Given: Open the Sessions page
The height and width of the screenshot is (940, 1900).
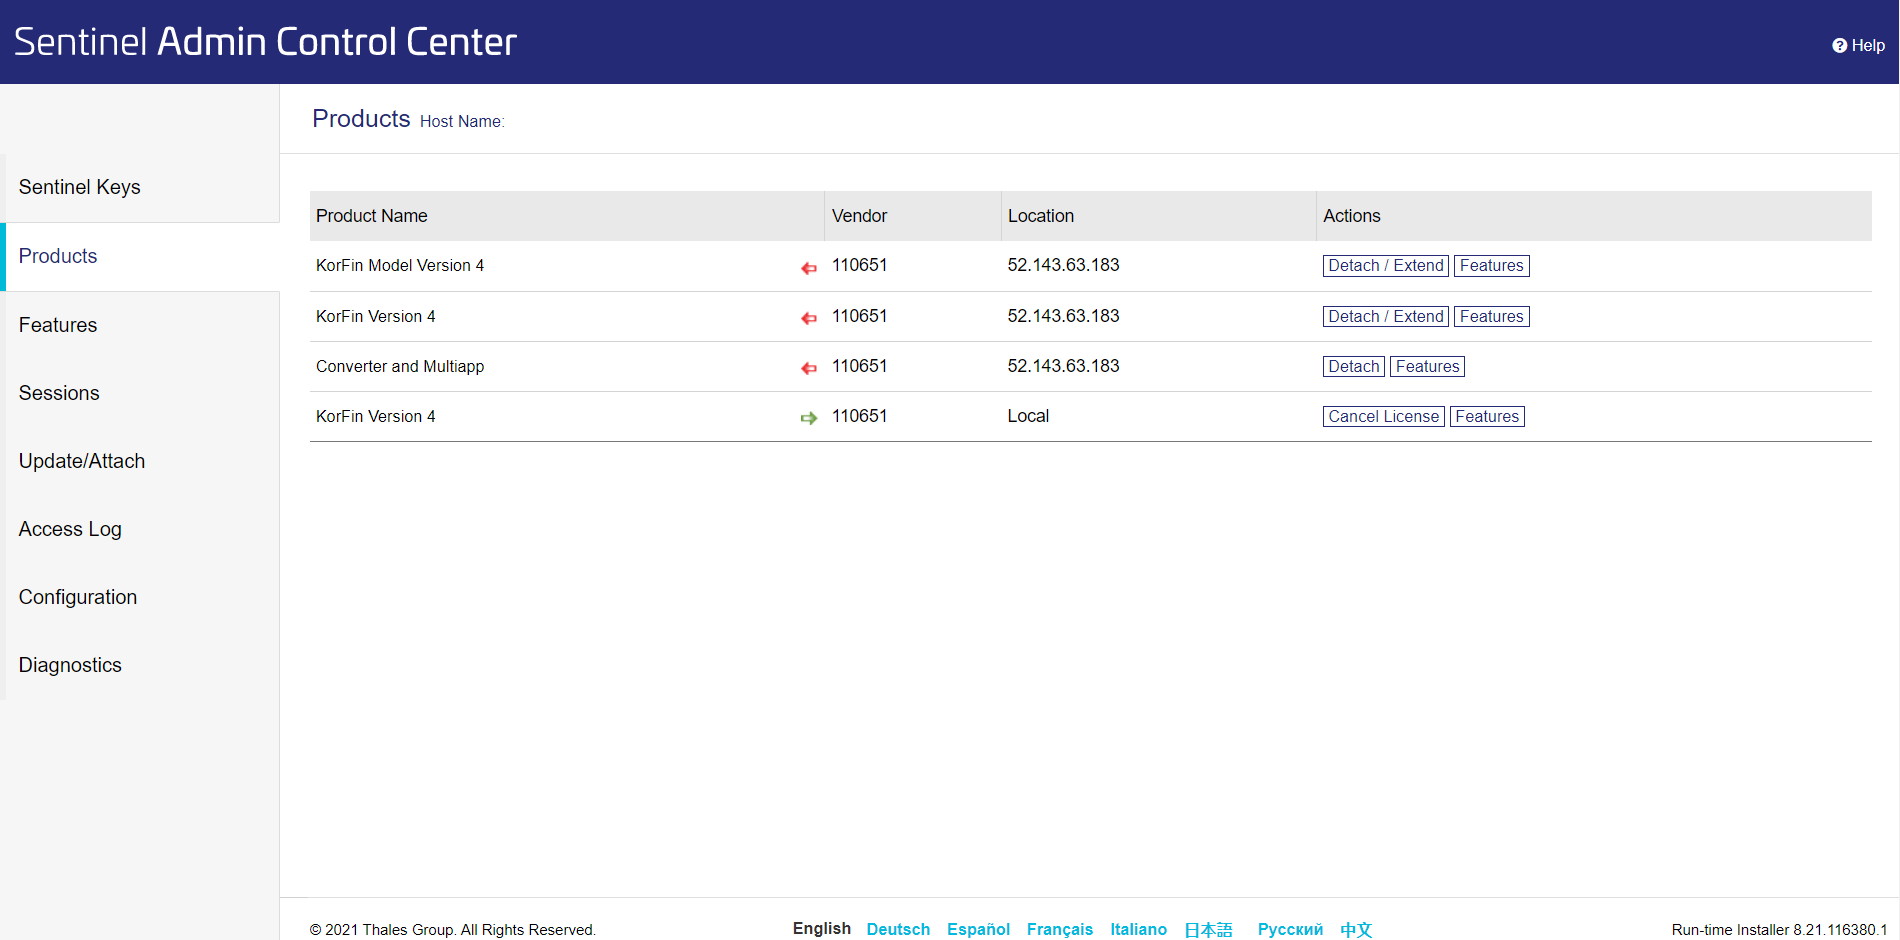Looking at the screenshot, I should point(59,393).
